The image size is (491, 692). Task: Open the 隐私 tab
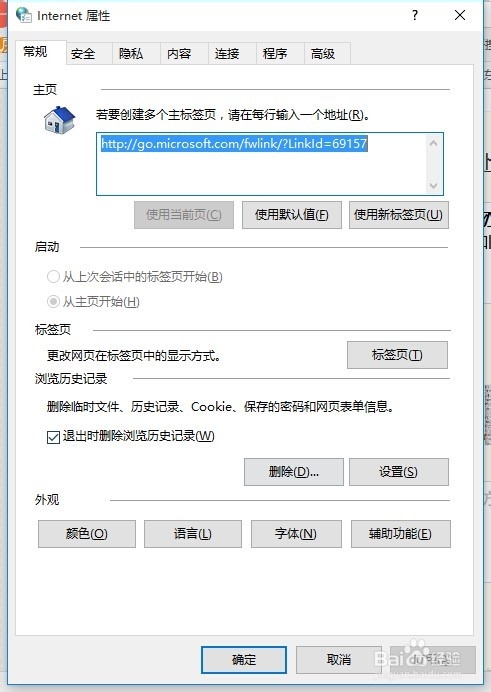click(x=131, y=54)
